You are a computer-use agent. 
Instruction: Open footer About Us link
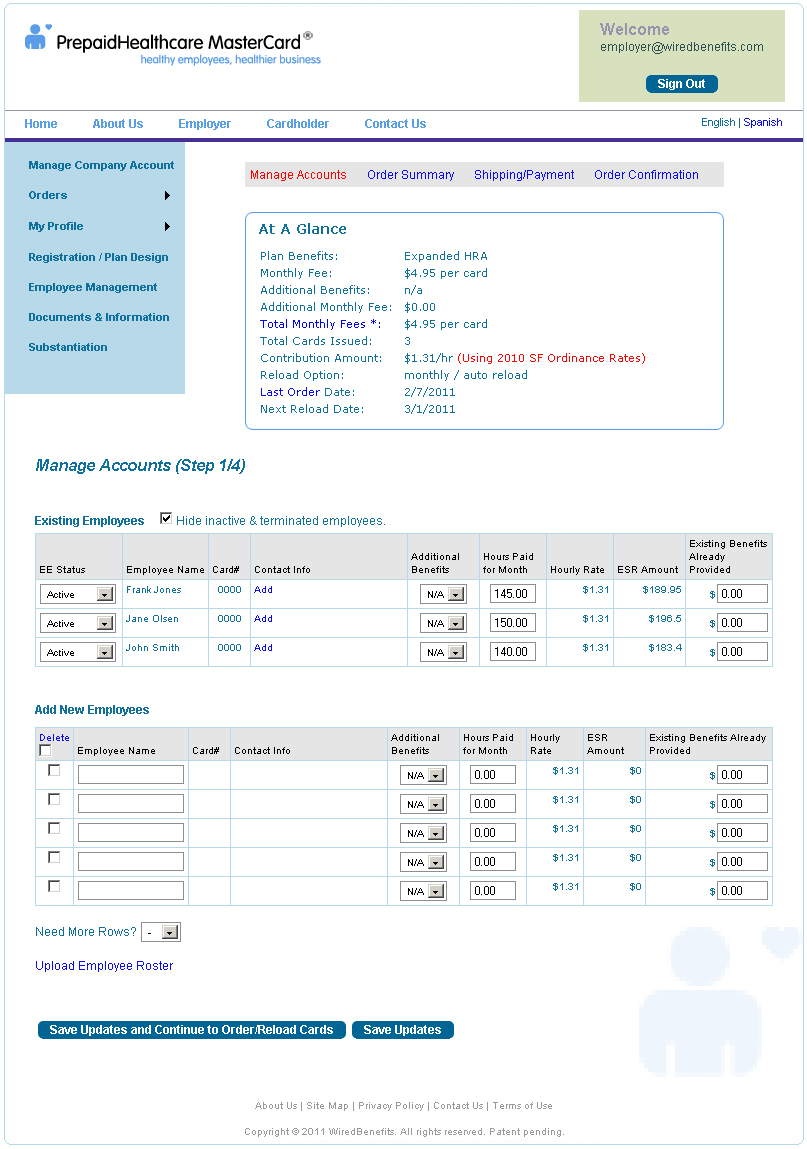[276, 1106]
